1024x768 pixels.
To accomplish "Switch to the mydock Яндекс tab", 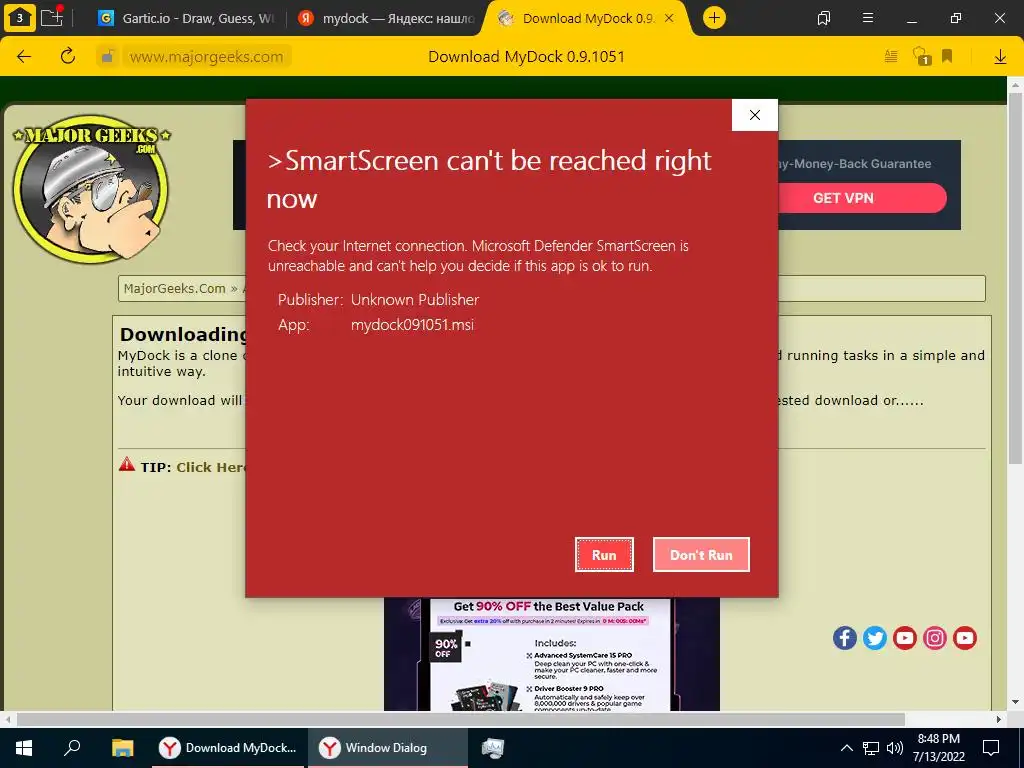I will pyautogui.click(x=385, y=18).
